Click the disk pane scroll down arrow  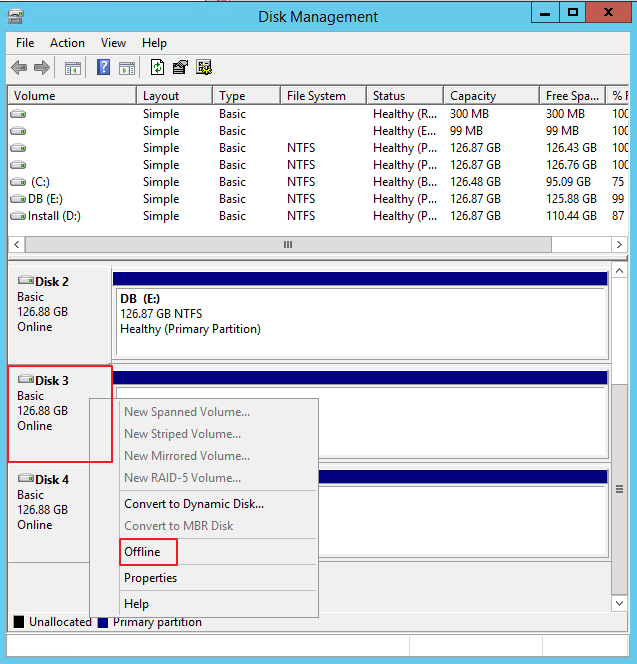coord(619,603)
